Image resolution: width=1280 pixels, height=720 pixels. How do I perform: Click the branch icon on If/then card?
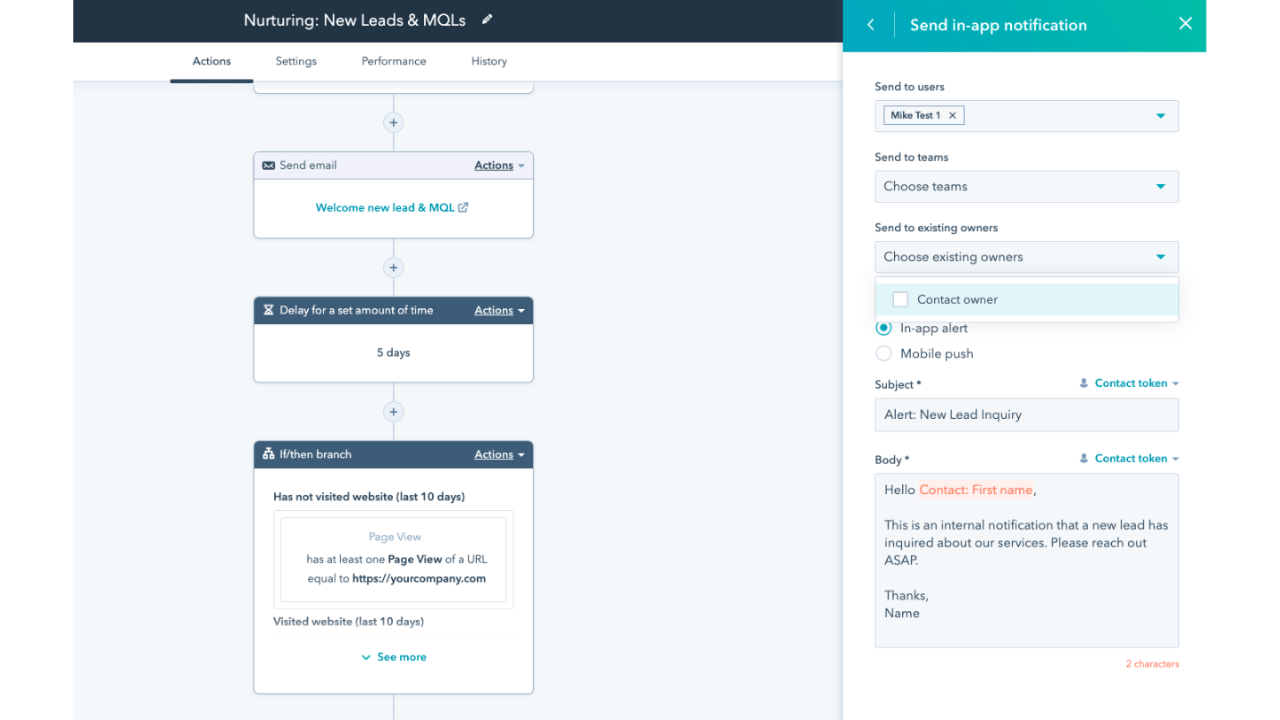(268, 454)
